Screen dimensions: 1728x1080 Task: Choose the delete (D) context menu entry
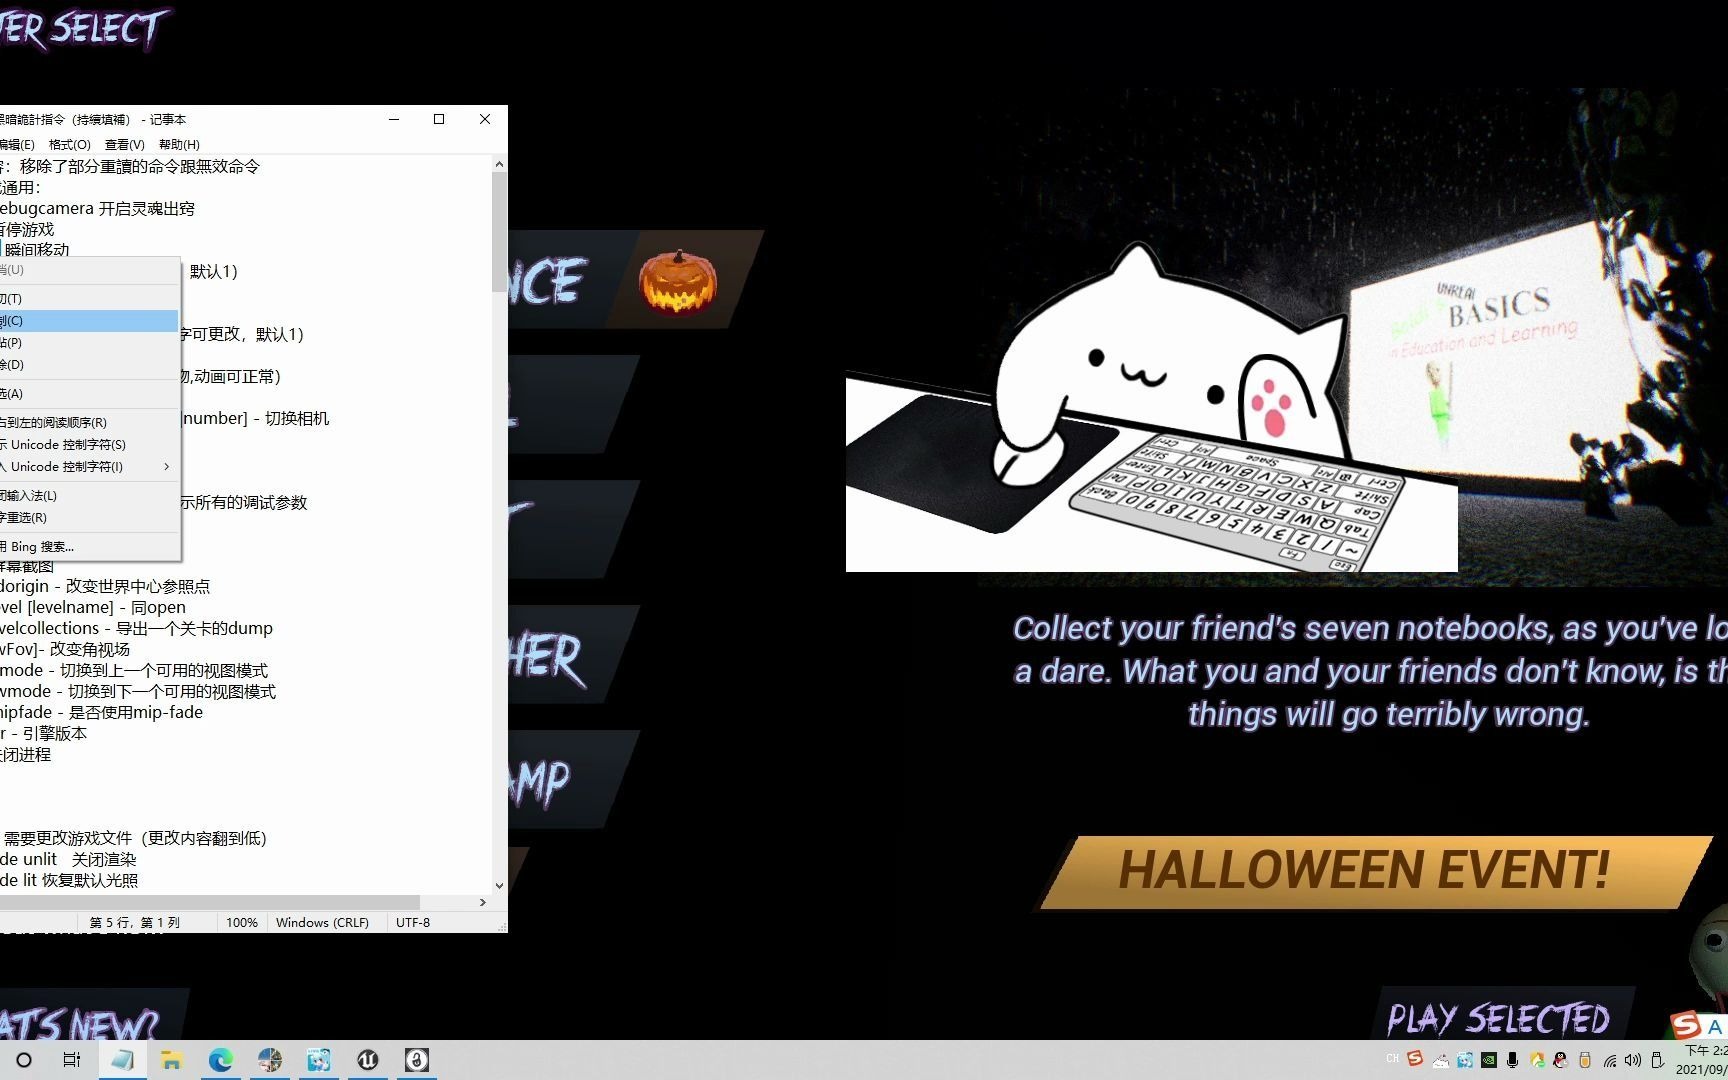click(89, 364)
